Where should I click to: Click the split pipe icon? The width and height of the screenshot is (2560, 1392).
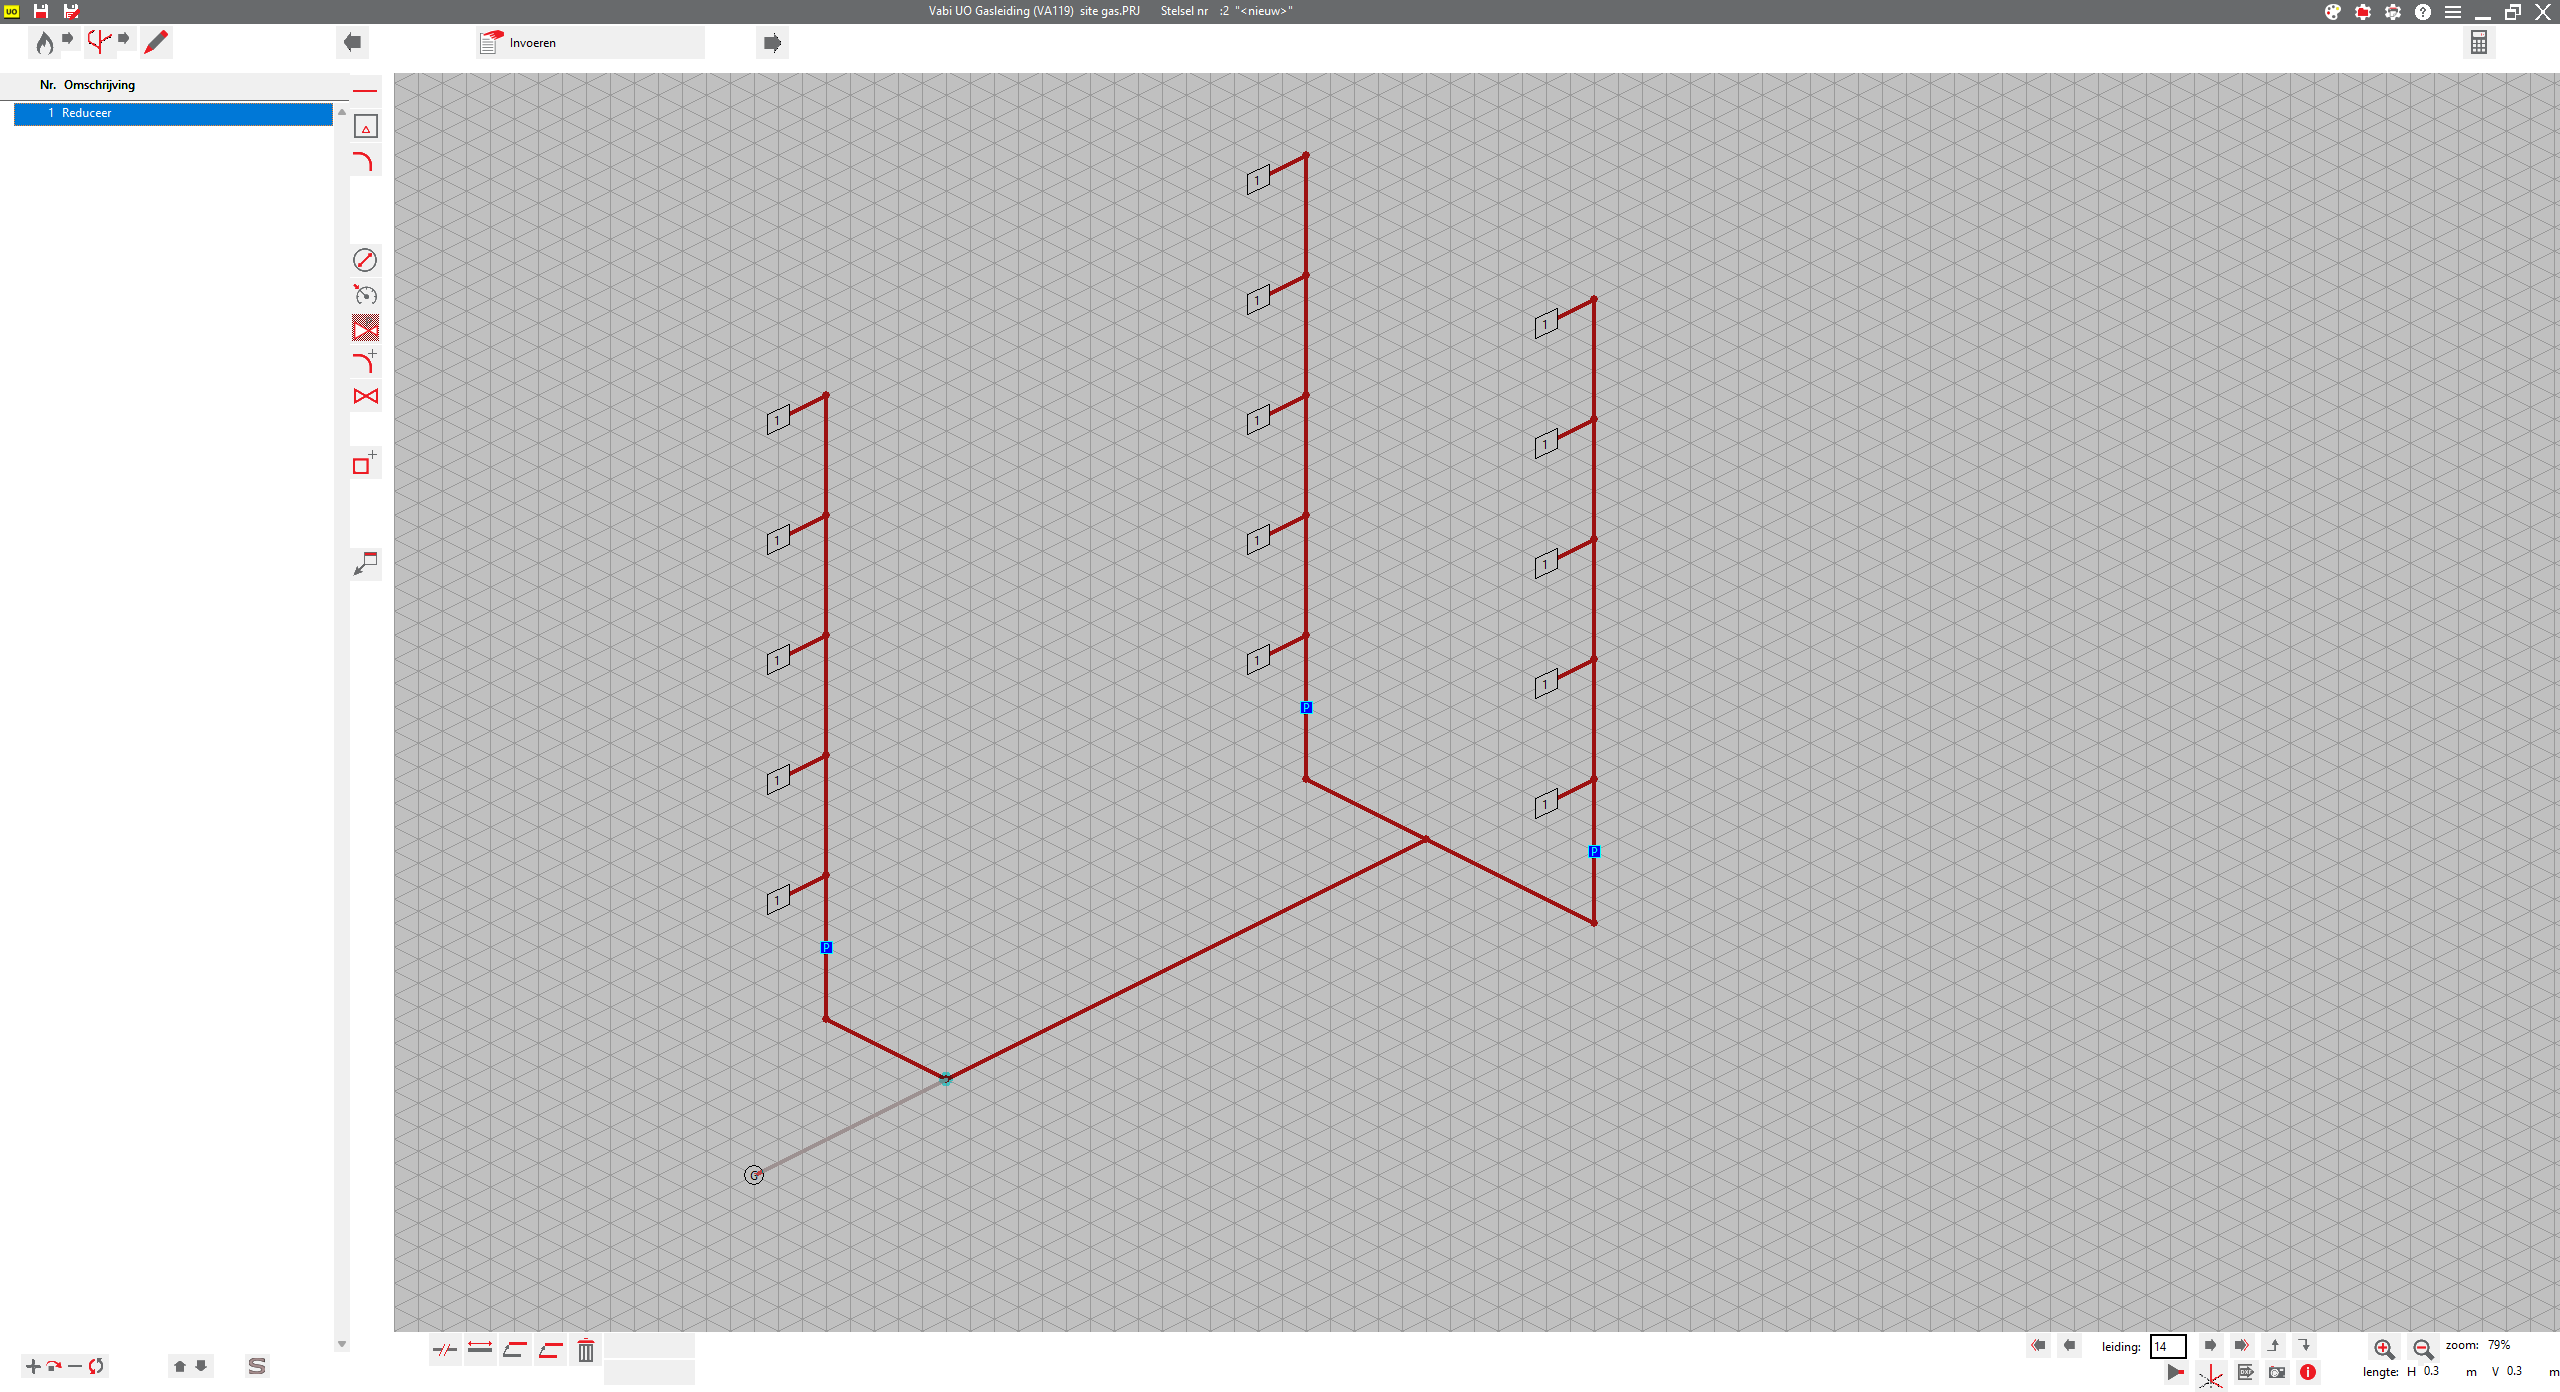coord(445,1350)
